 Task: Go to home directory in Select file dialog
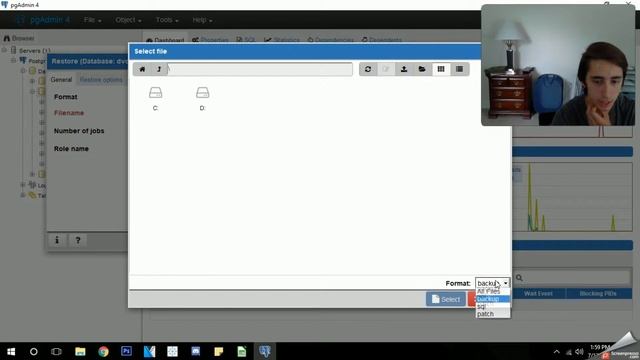(x=142, y=69)
